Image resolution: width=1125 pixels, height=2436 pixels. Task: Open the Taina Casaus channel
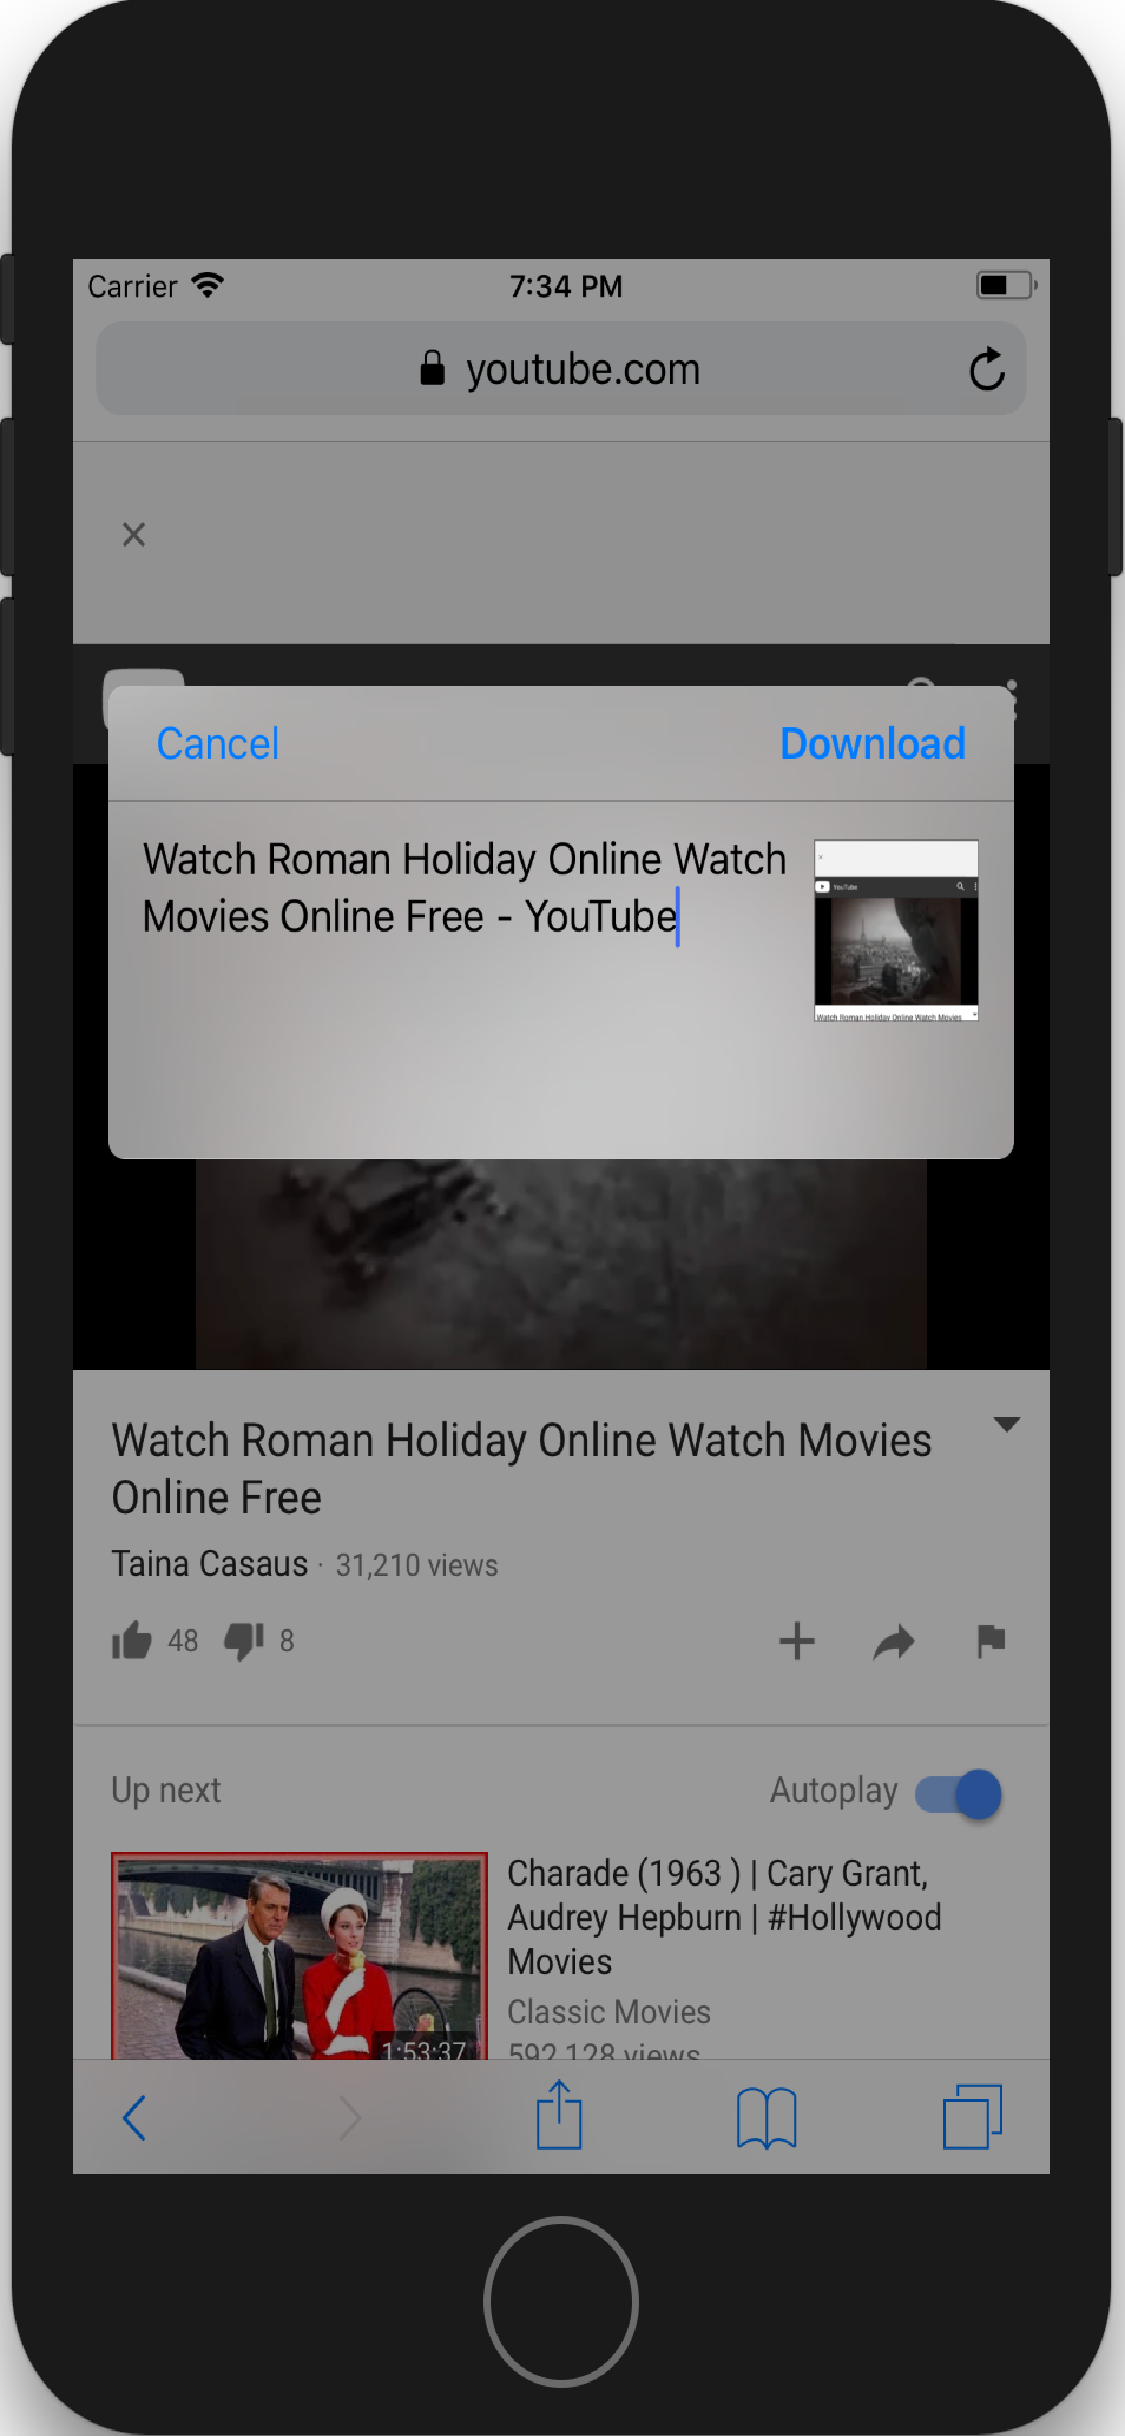[x=209, y=1564]
